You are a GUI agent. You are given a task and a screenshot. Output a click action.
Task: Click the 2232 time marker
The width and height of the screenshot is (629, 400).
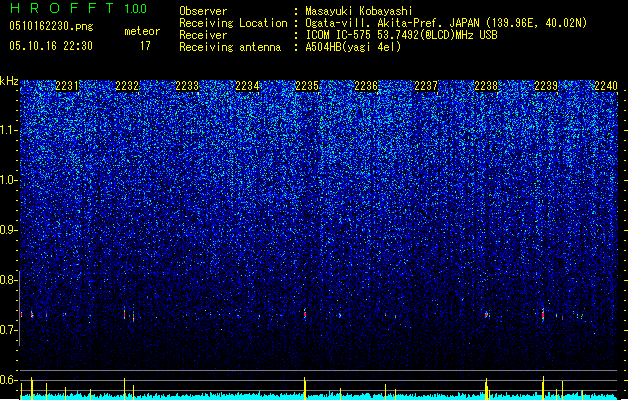click(127, 85)
